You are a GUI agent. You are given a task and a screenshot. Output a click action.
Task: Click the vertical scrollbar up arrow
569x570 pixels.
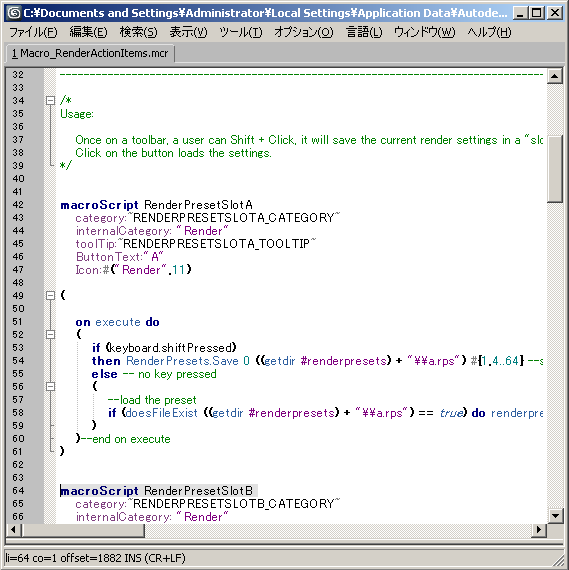pos(554,76)
